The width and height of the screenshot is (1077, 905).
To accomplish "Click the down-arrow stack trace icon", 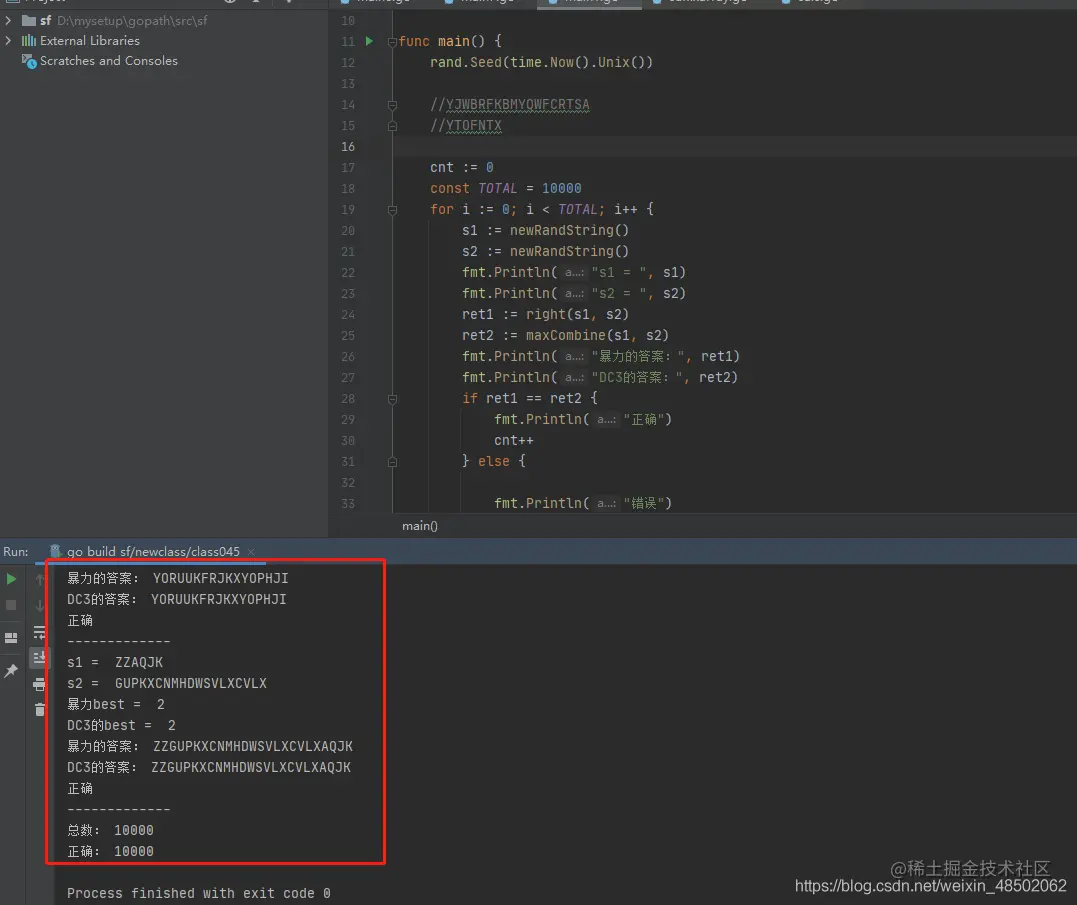I will (x=40, y=605).
